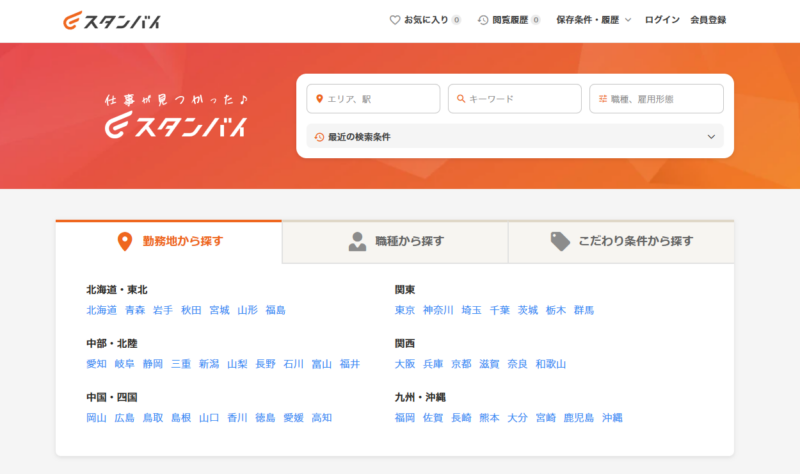The height and width of the screenshot is (474, 800).
Task: Click the history icon beside 最近の検索条件
Action: (x=319, y=137)
